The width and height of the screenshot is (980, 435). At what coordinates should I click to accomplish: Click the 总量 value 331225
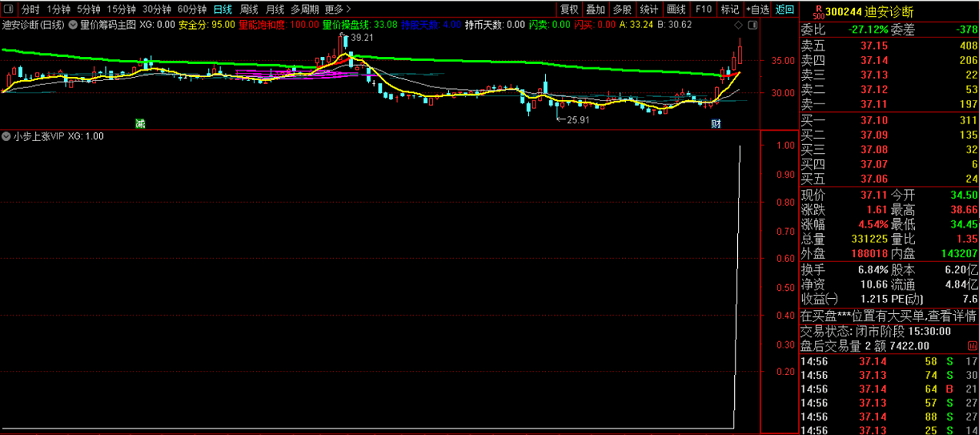point(869,239)
